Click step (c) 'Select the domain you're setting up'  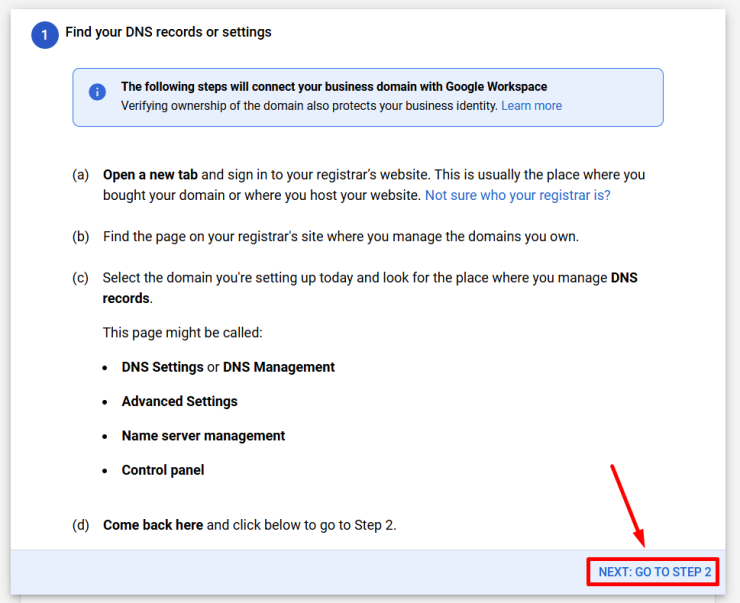[370, 288]
